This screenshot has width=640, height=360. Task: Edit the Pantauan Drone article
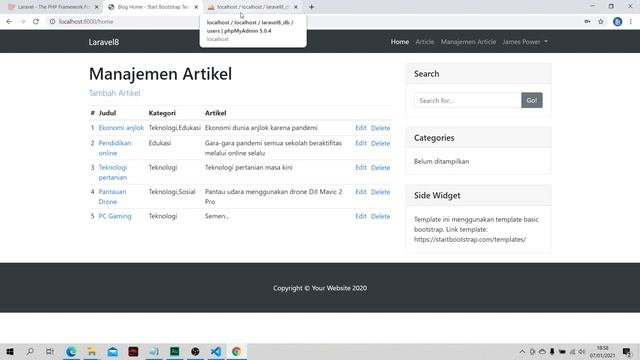(361, 192)
